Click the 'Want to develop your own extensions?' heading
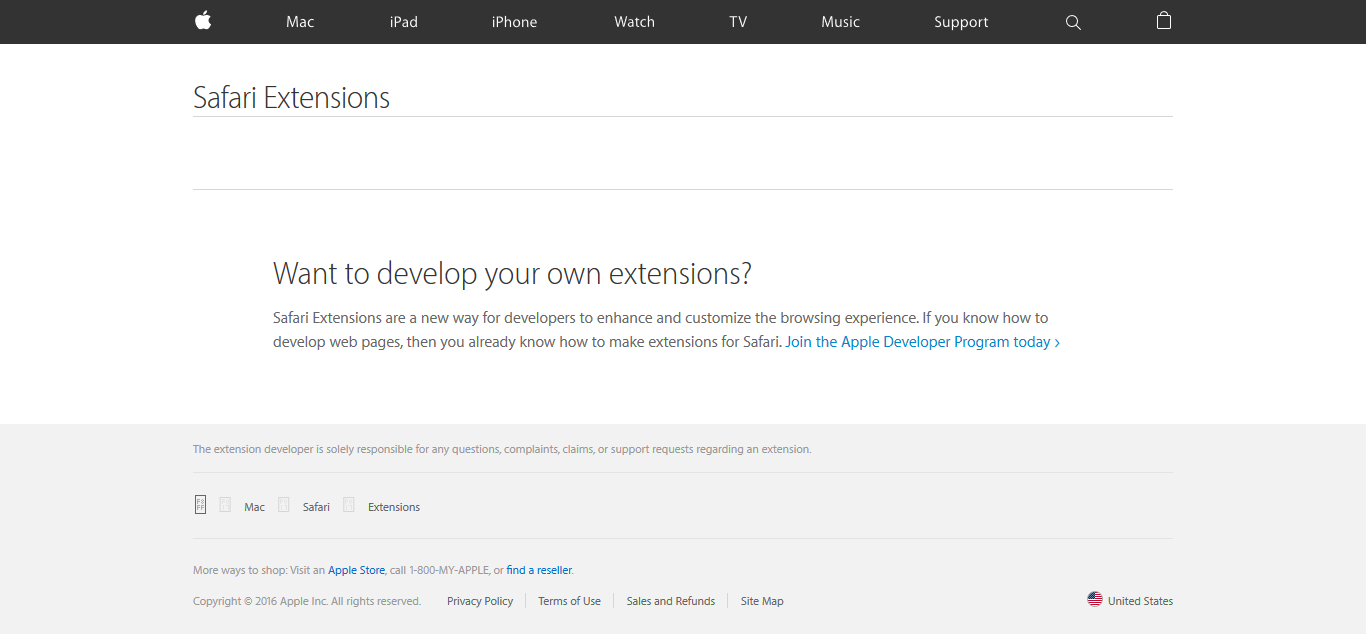1366x643 pixels. pos(512,274)
